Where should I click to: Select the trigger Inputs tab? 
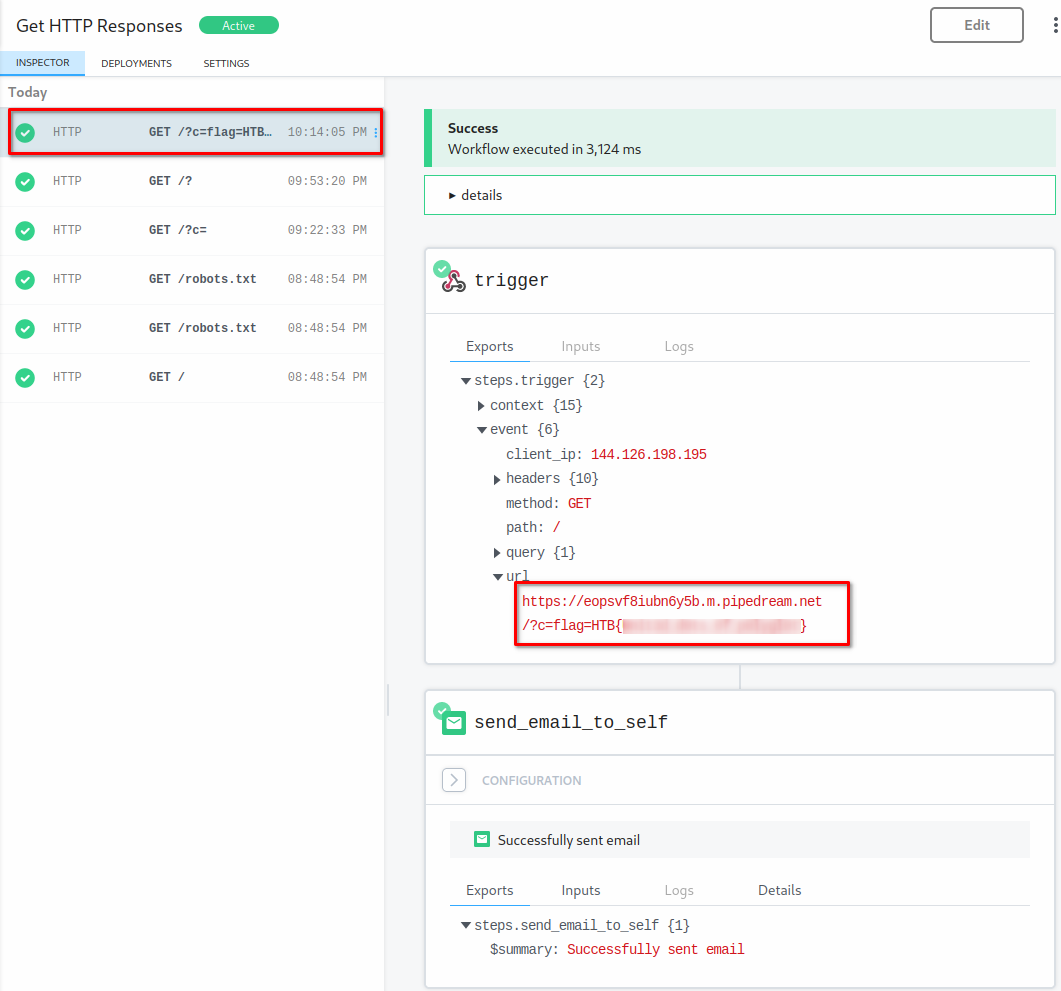coord(580,346)
